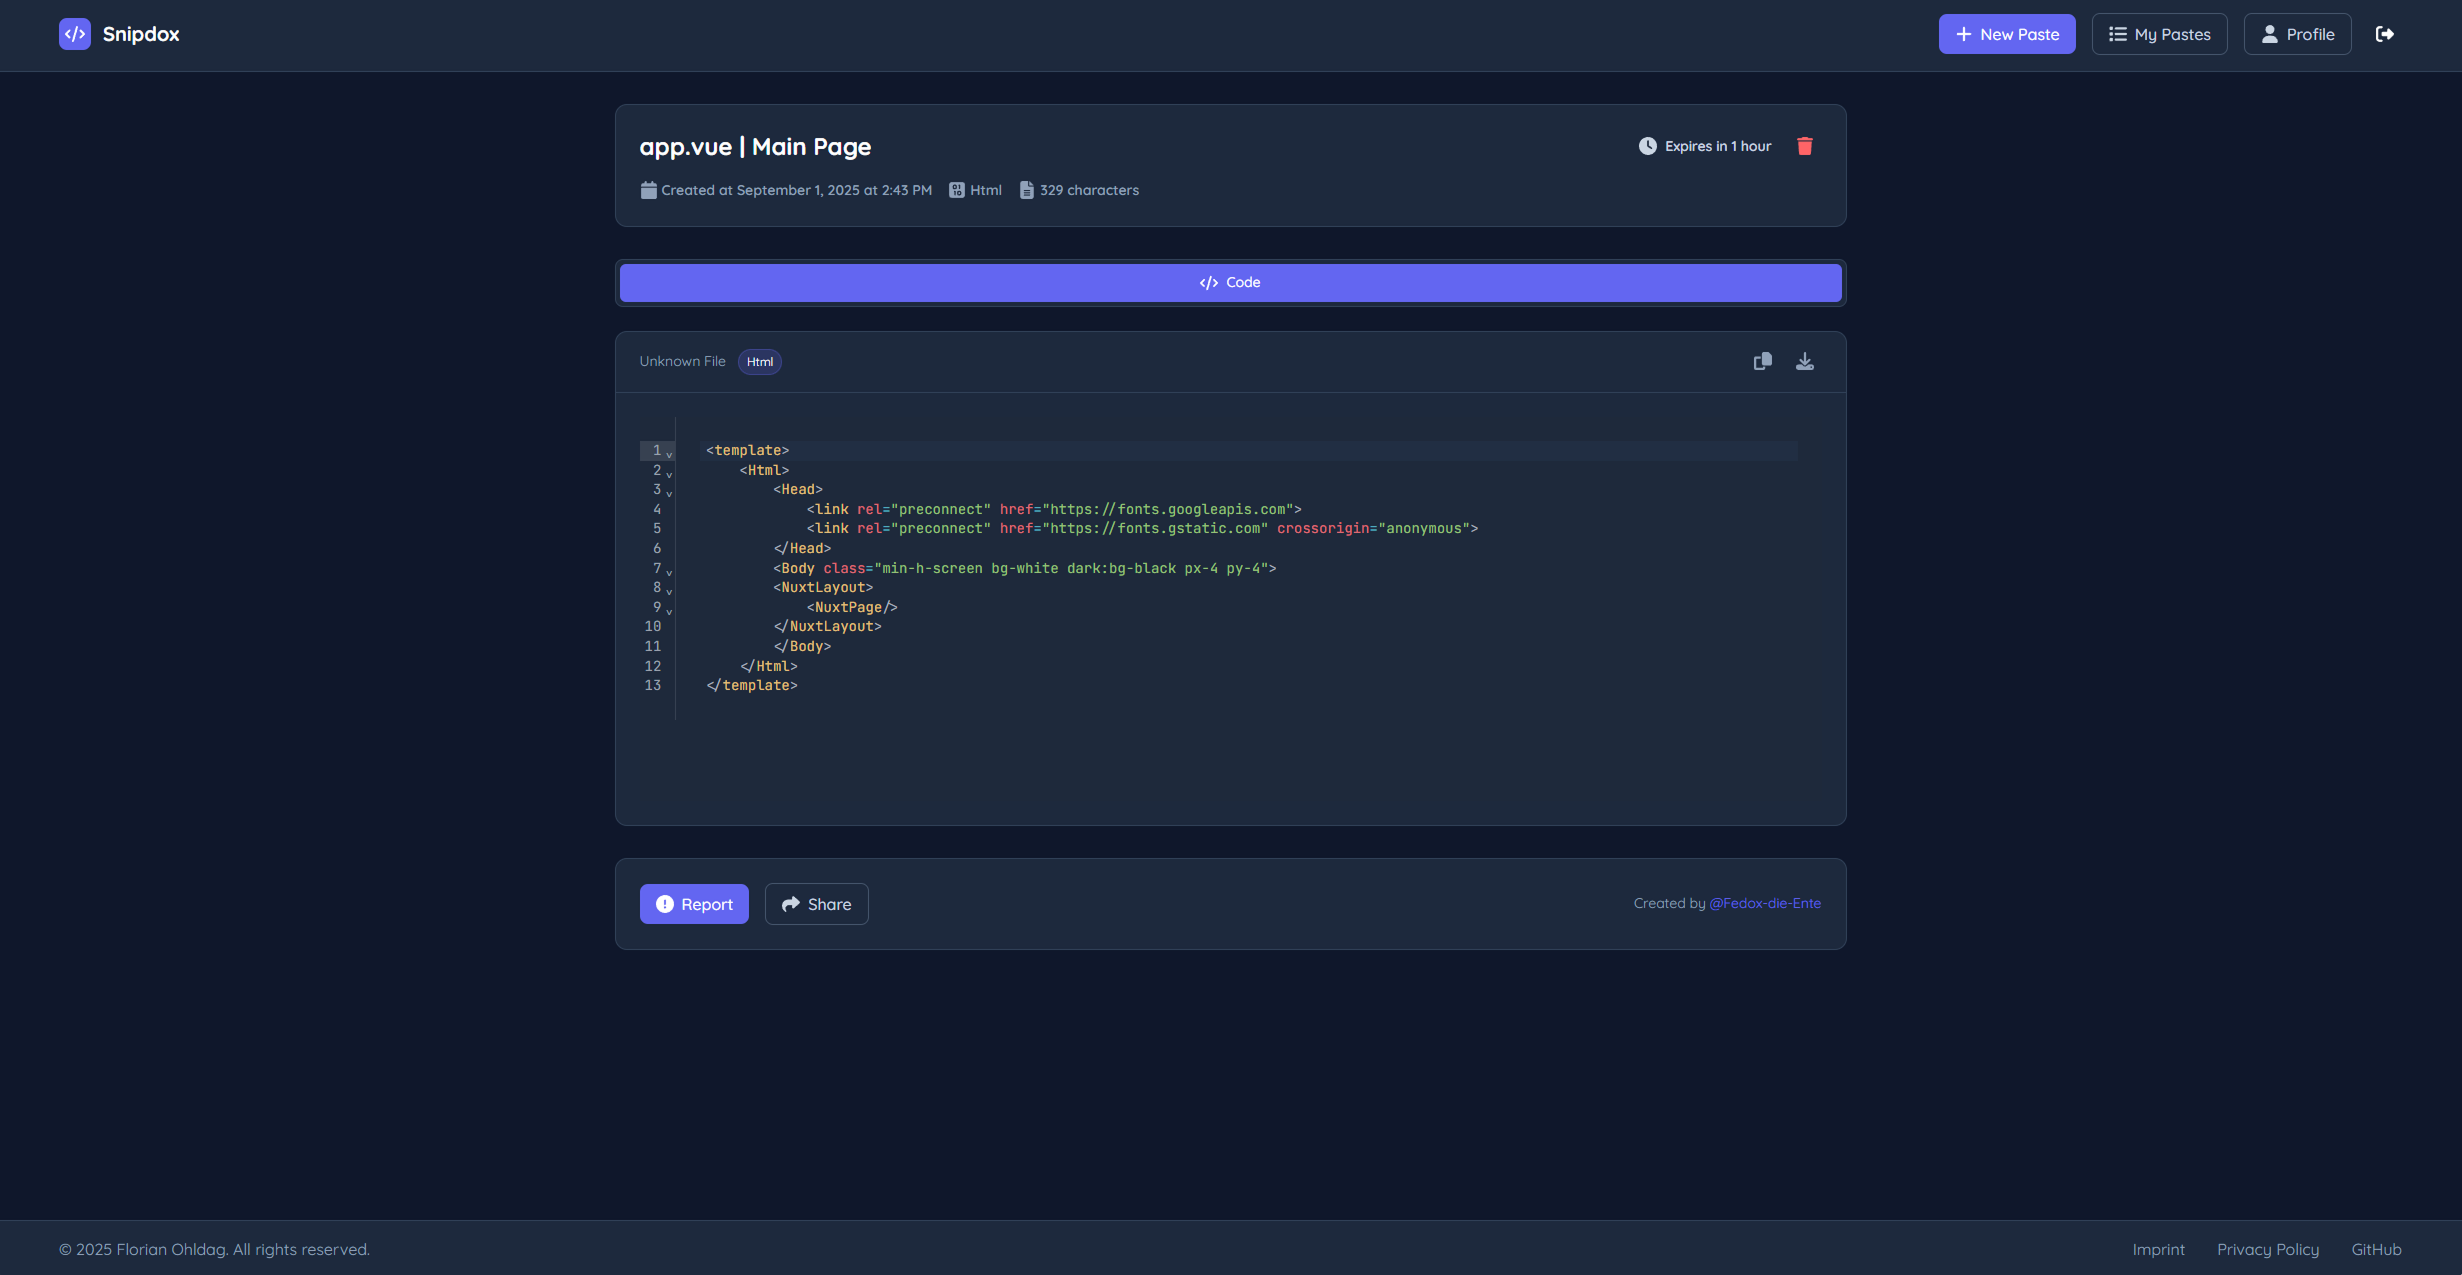The image size is (2462, 1275).
Task: Share this paste
Action: 816,904
